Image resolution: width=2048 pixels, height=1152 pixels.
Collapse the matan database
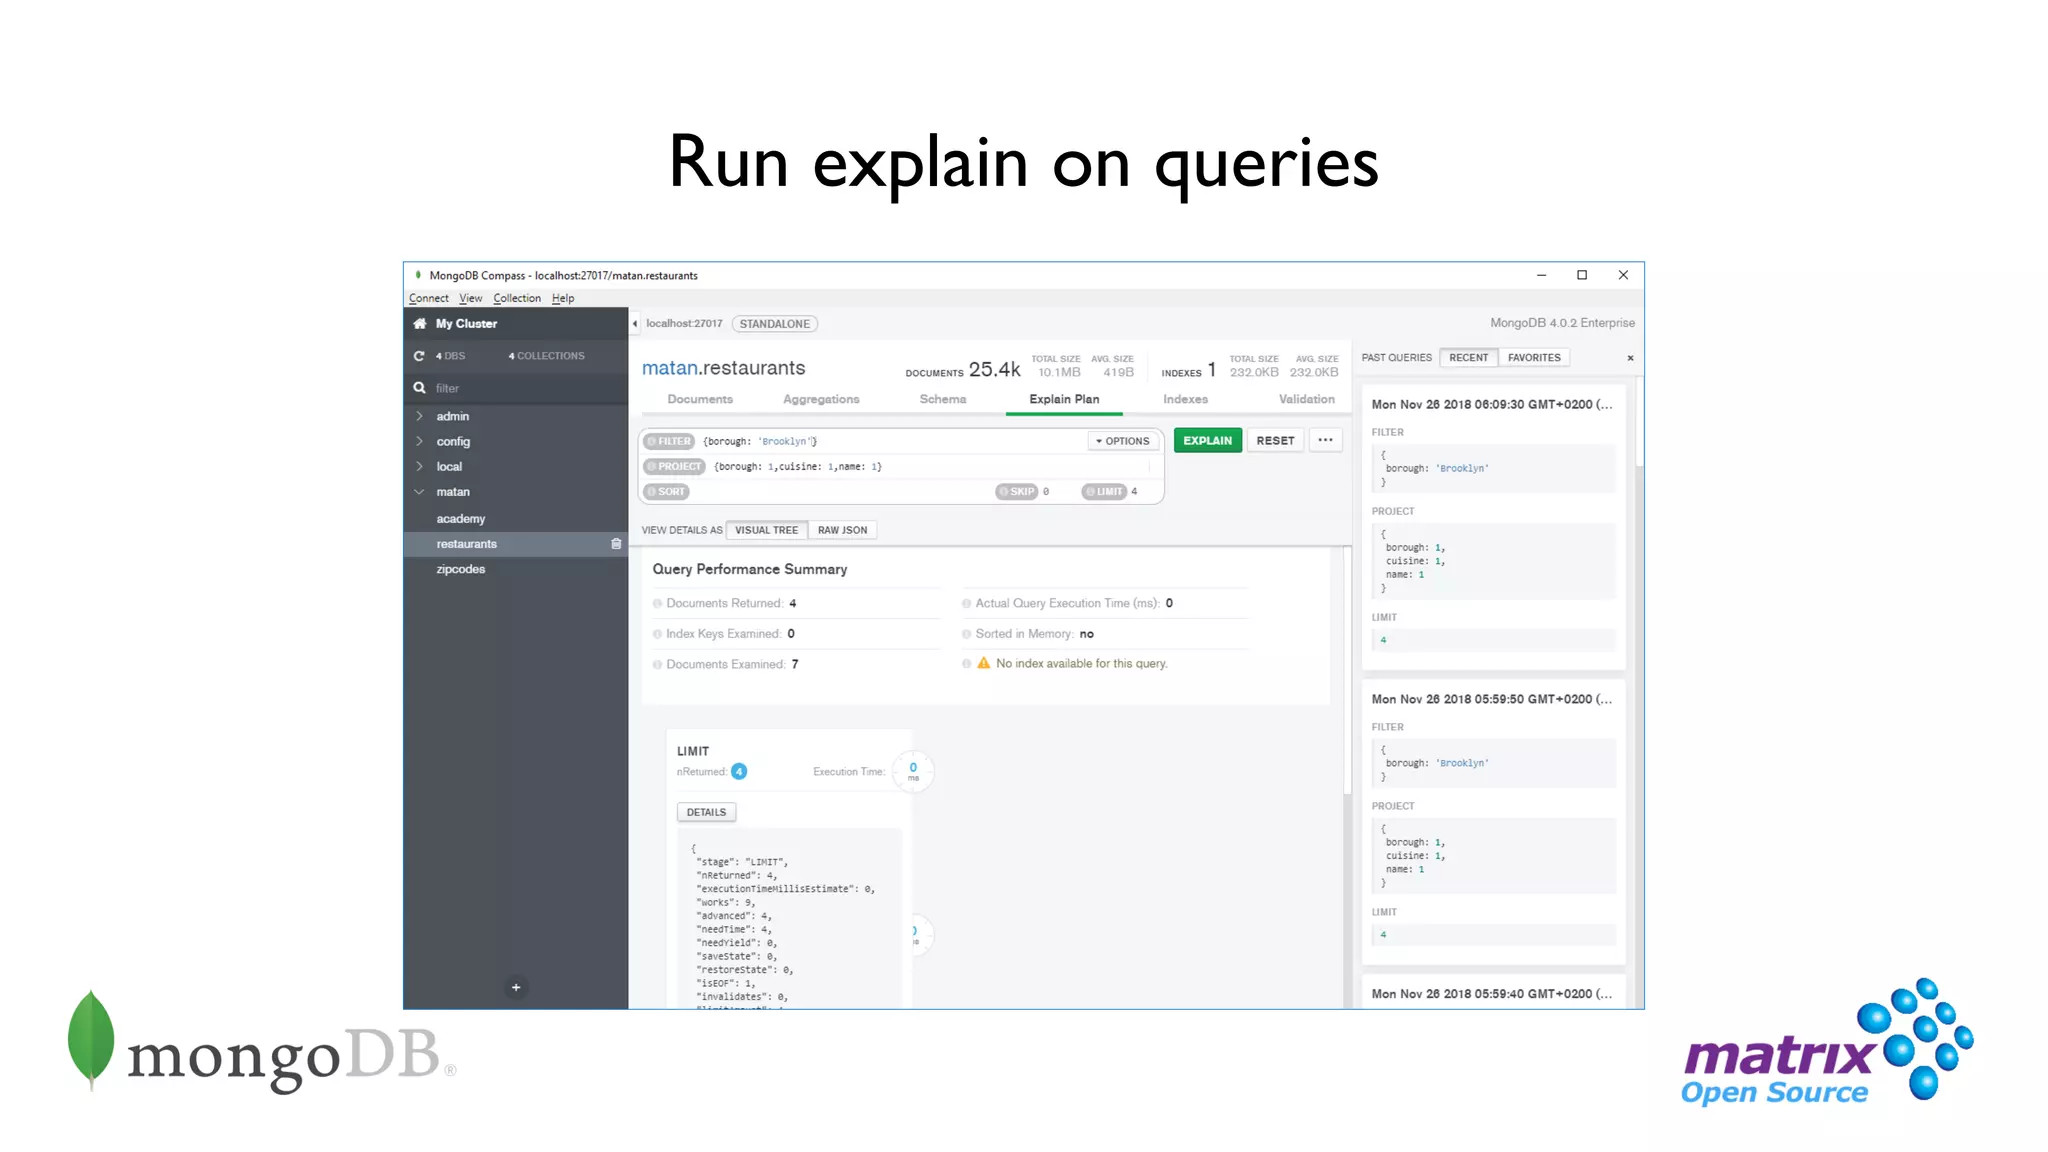[419, 492]
